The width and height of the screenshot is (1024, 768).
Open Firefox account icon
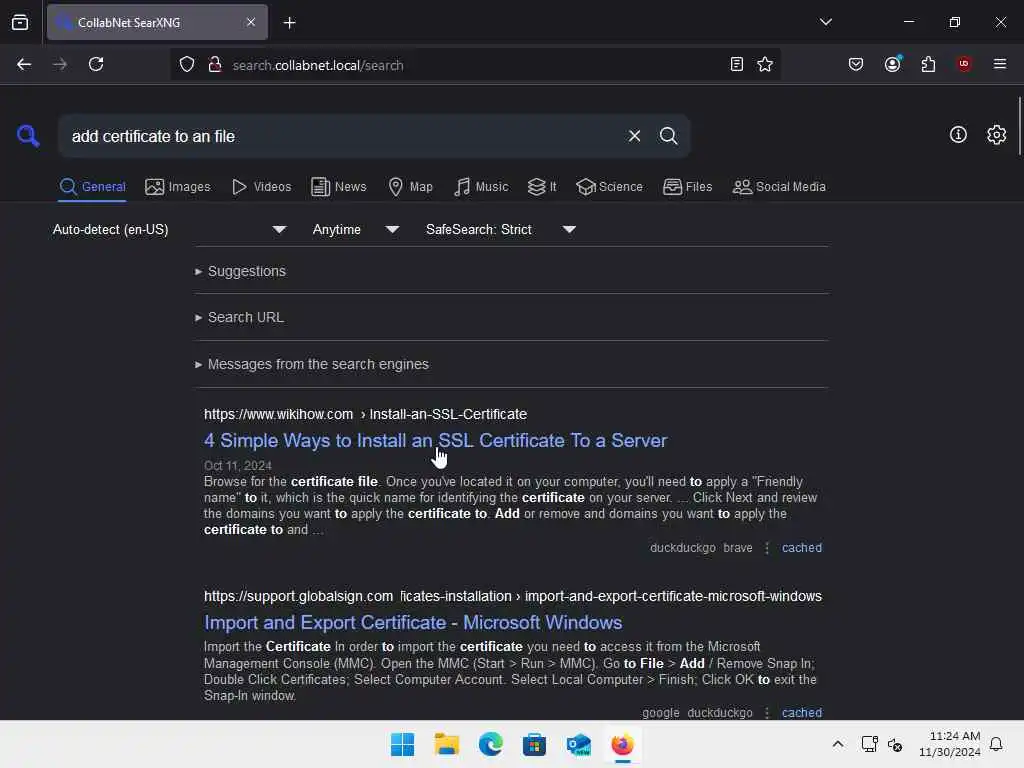point(893,64)
